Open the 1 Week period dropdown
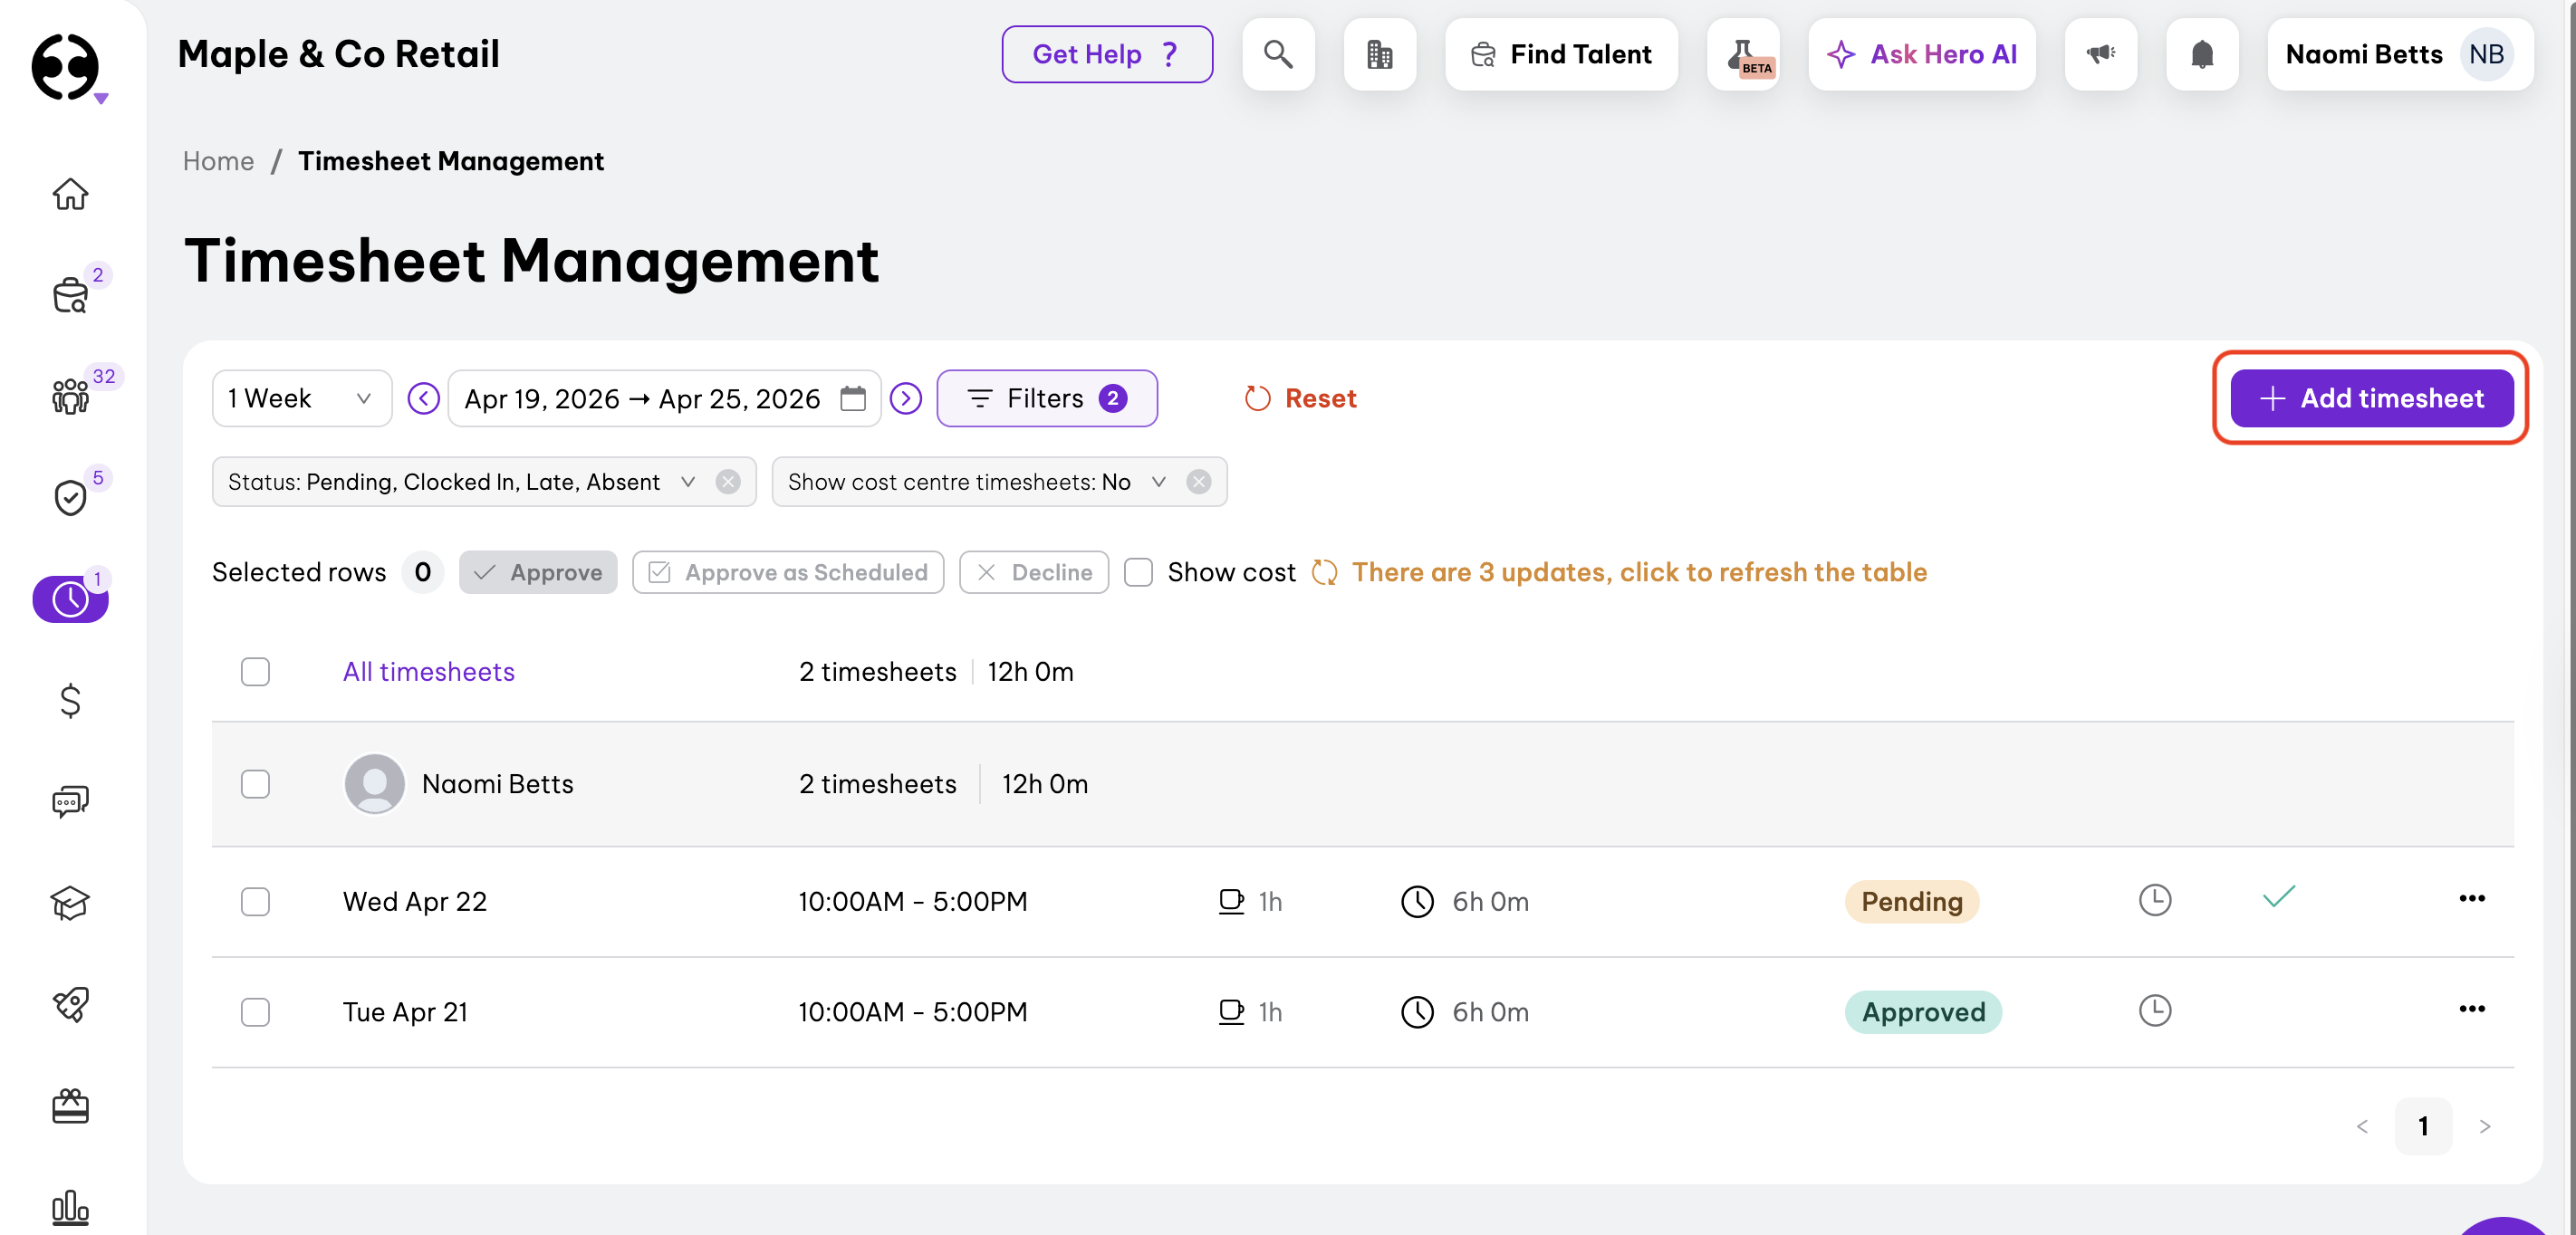2576x1235 pixels. pyautogui.click(x=301, y=399)
